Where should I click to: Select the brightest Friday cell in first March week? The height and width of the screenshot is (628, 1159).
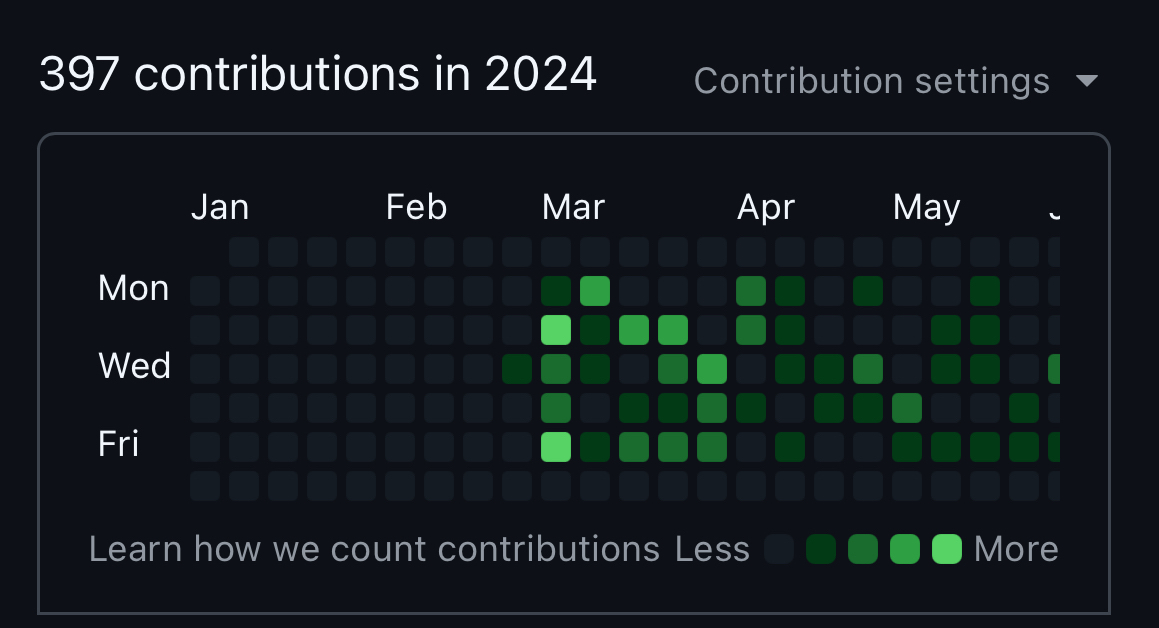point(556,446)
